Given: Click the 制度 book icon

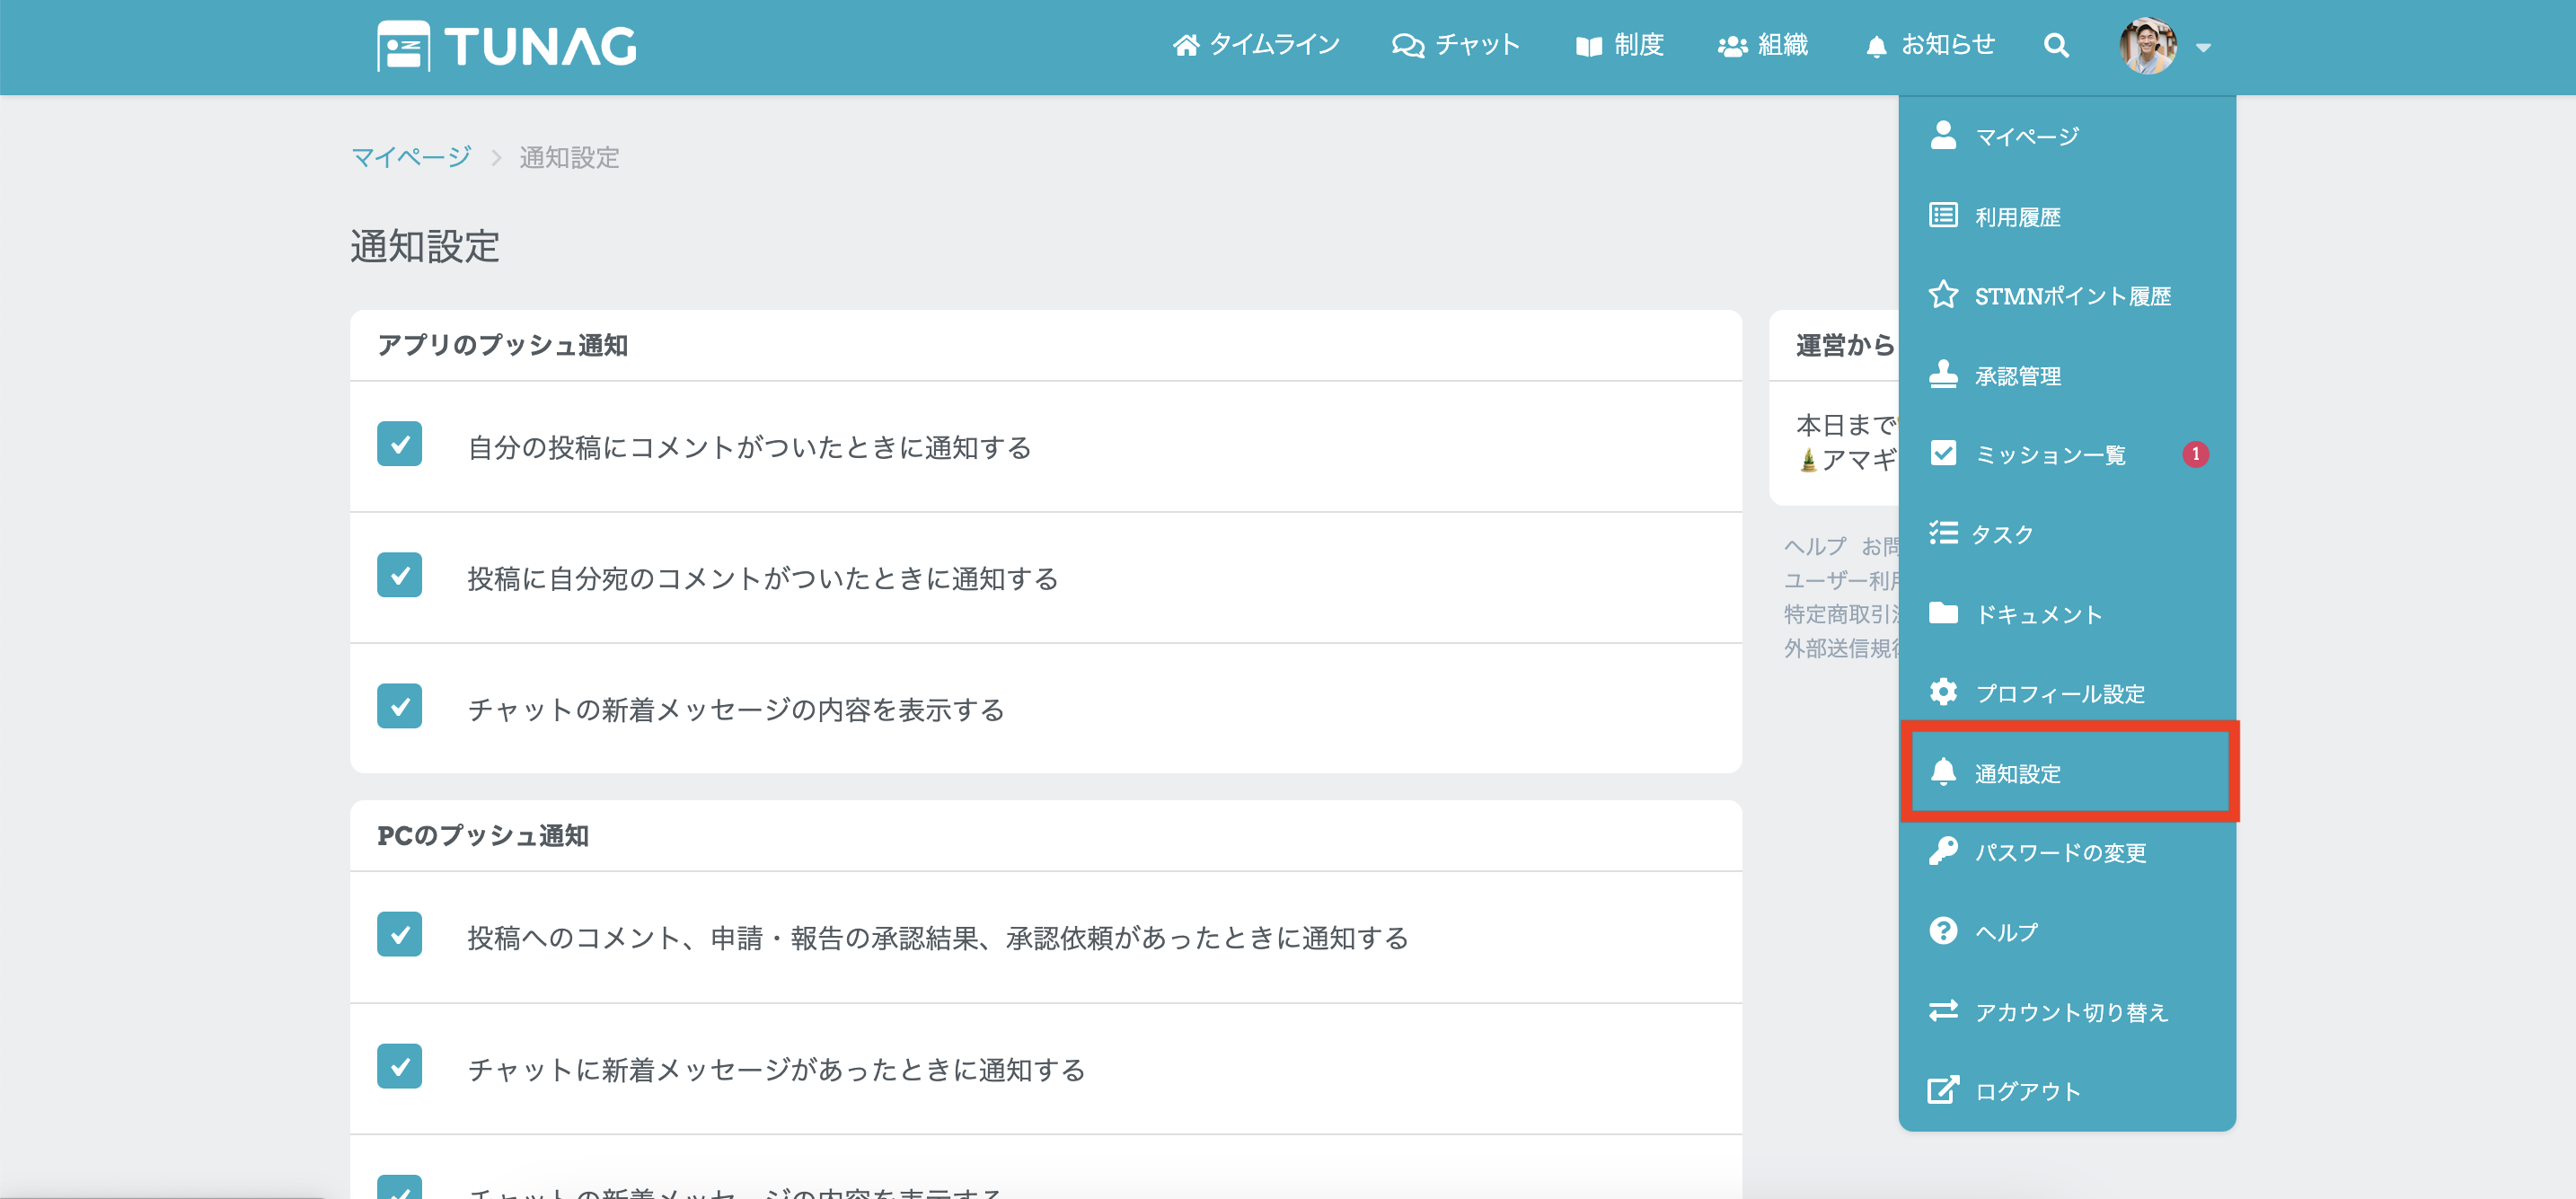Looking at the screenshot, I should click(x=1588, y=46).
